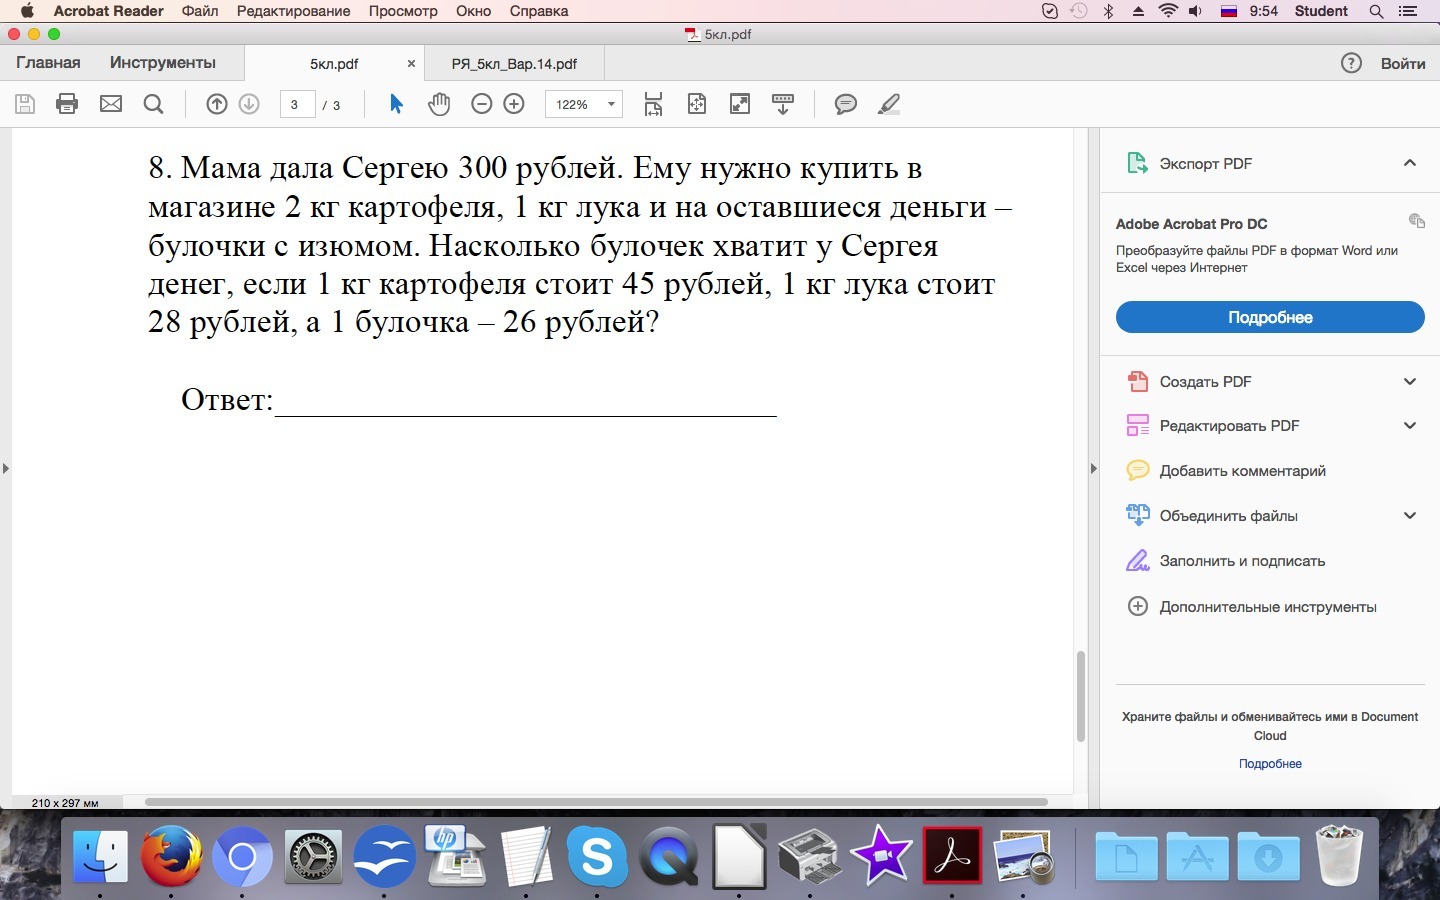1440x900 pixels.
Task: Zoom out using the minus icon
Action: point(482,104)
